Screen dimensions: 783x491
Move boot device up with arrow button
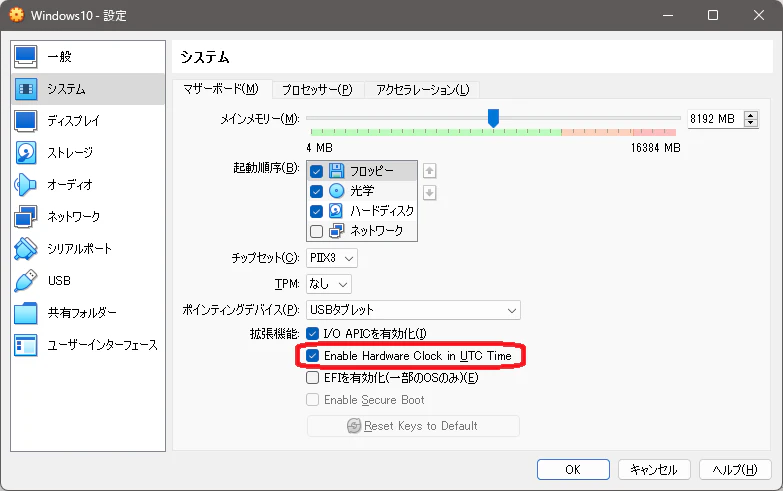[429, 171]
